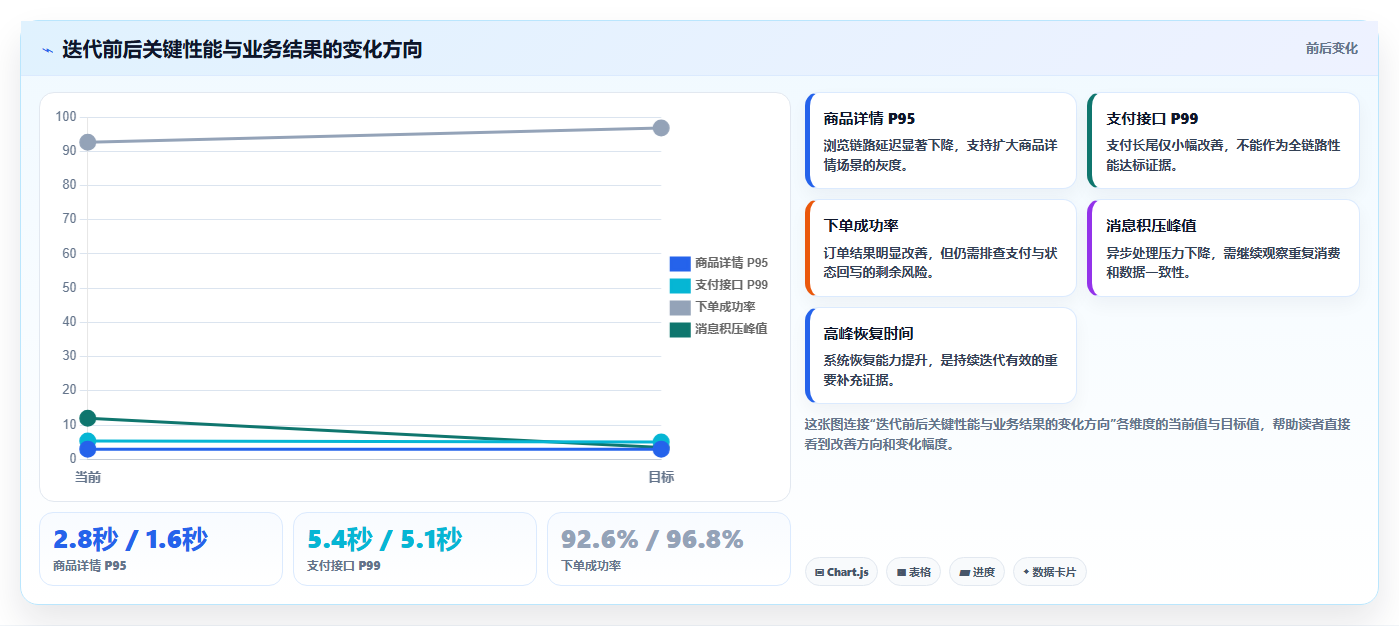The image size is (1399, 626).
Task: Click the 支付接口 P99 label under 5.4秒
Action: 344,566
